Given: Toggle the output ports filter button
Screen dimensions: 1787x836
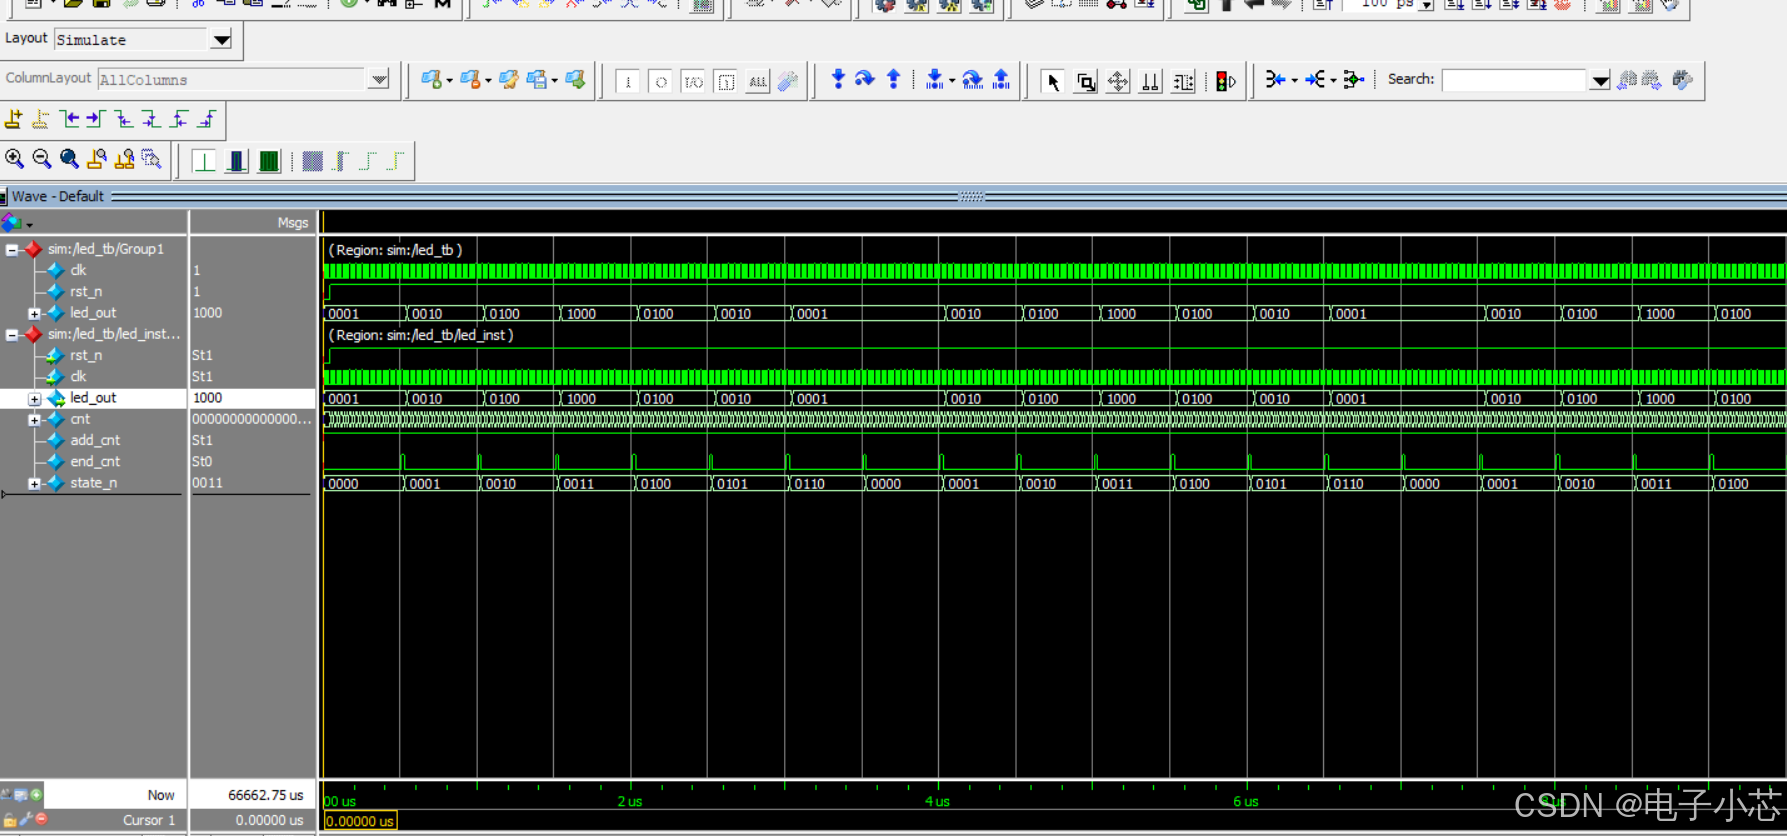Looking at the screenshot, I should pos(660,81).
